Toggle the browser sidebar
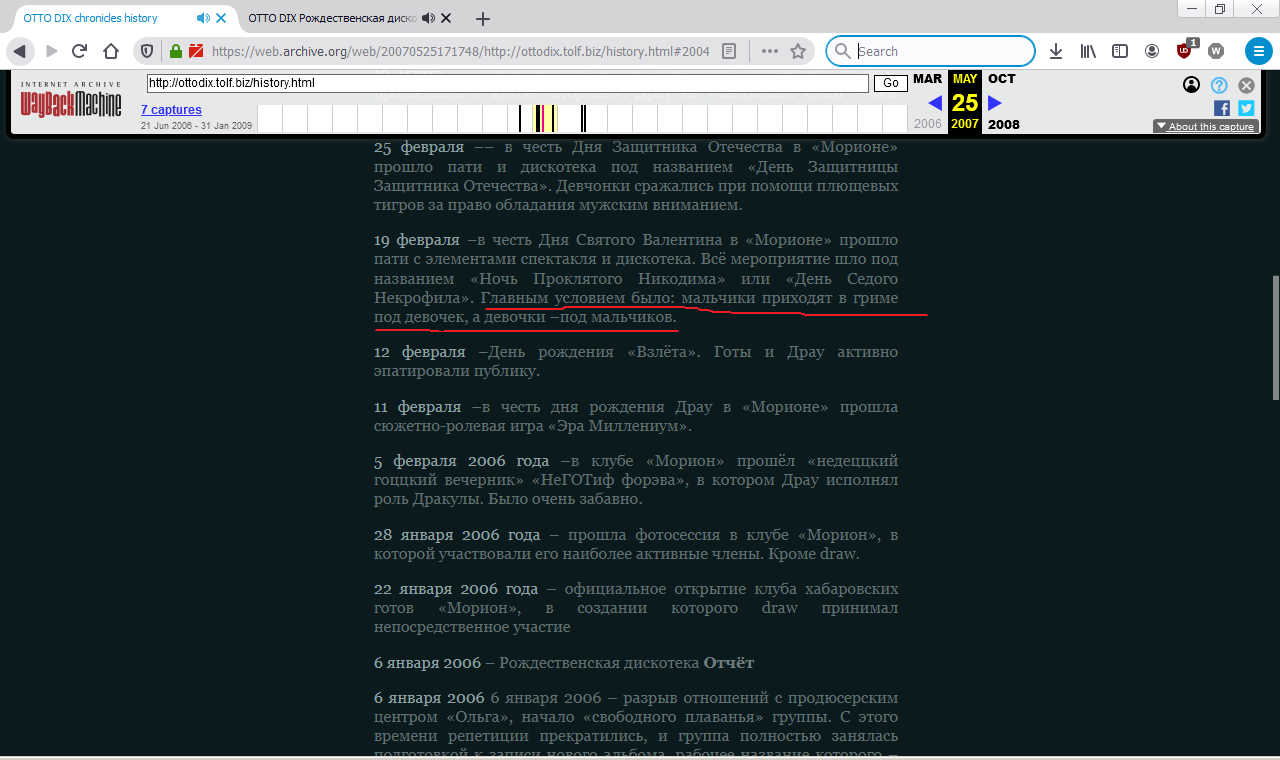Viewport: 1280px width, 760px height. 1120,51
